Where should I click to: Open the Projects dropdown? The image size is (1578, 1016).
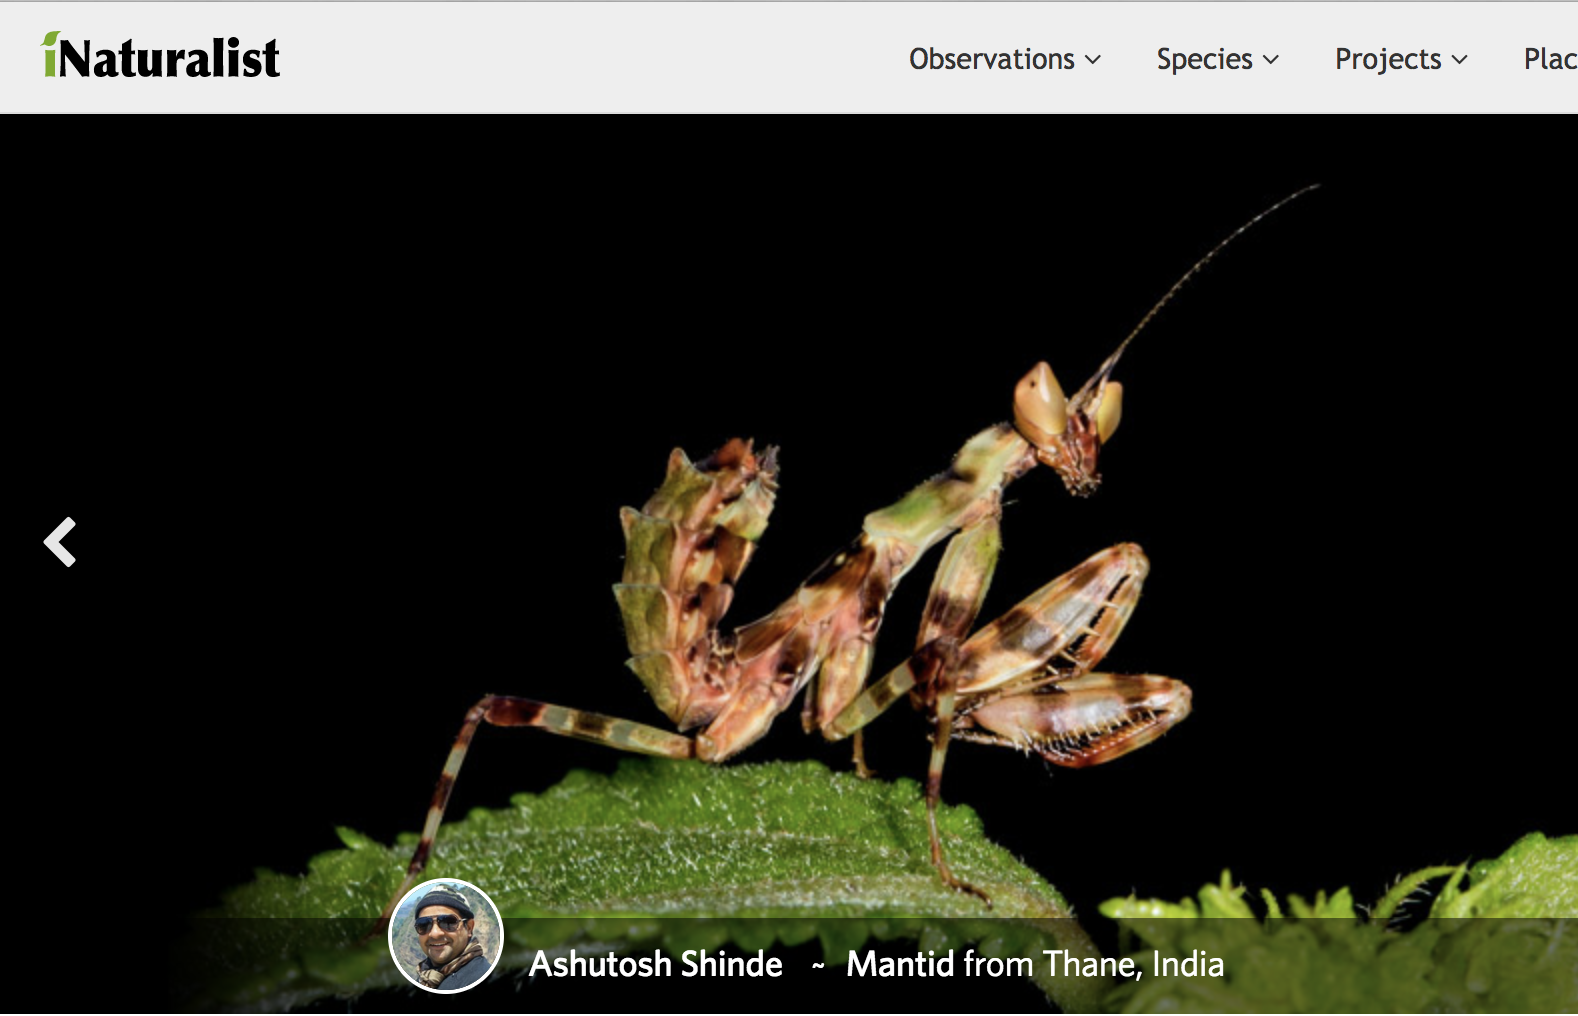[x=1402, y=59]
